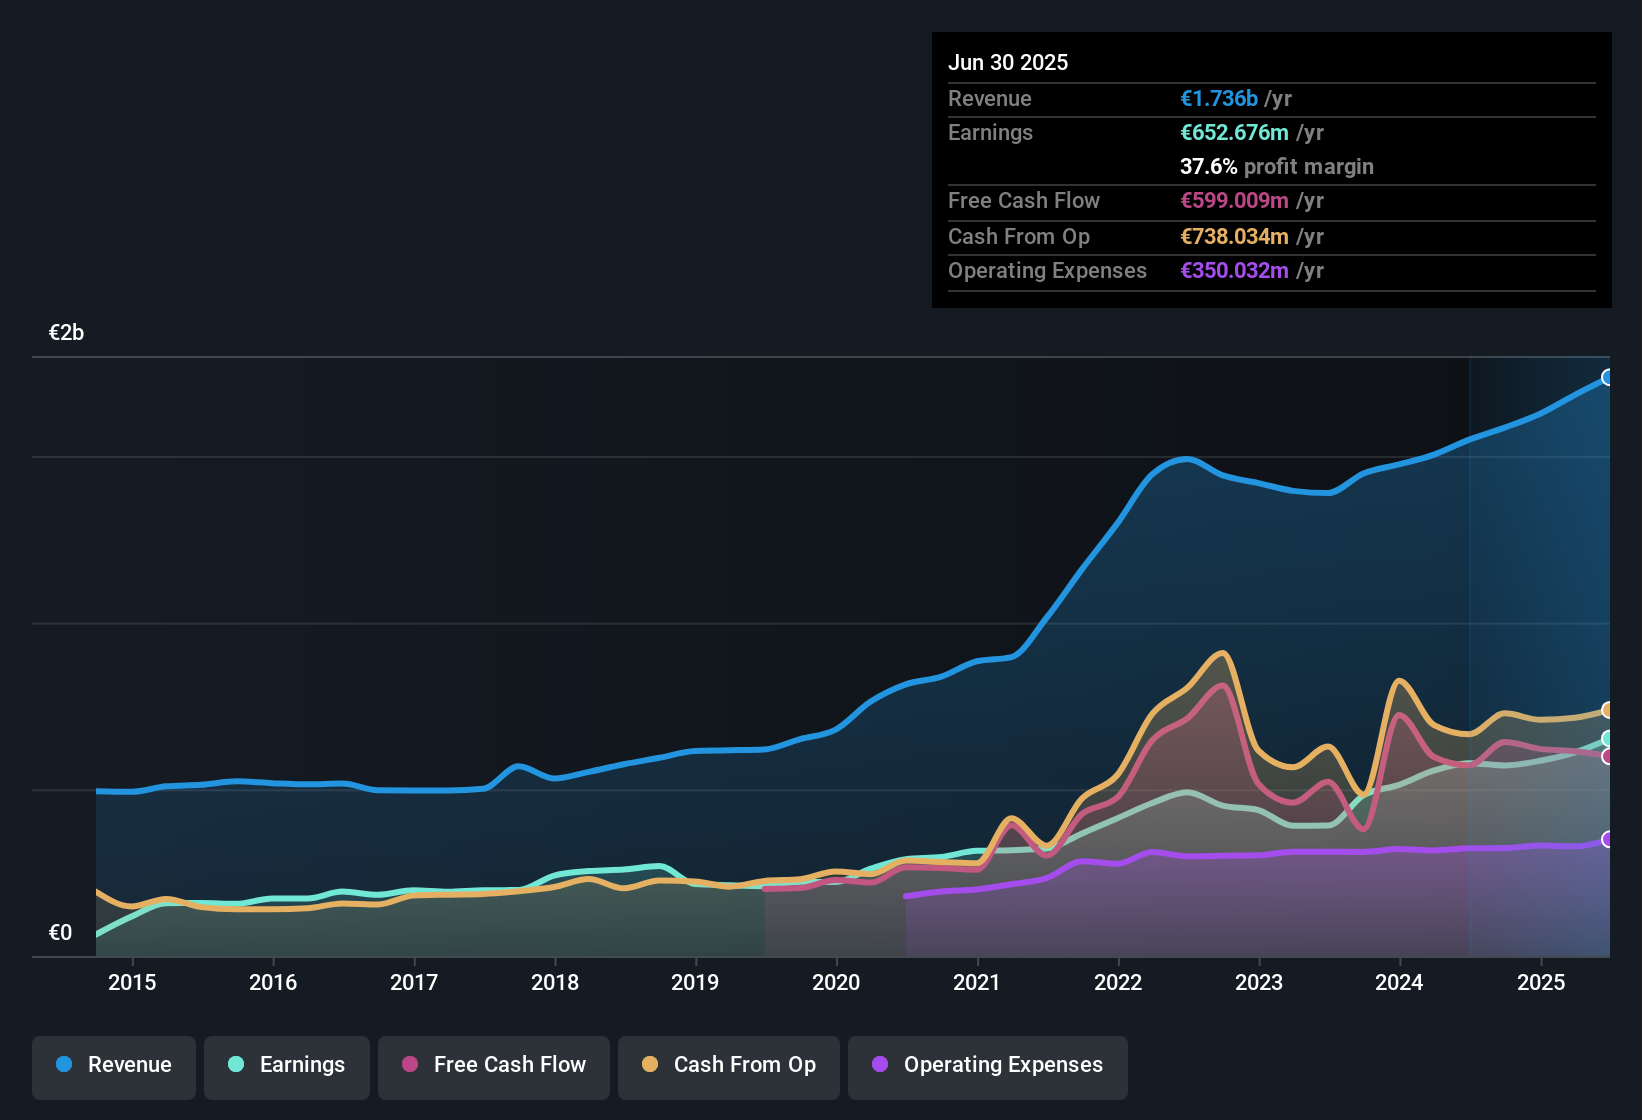This screenshot has height=1120, width=1642.
Task: Click the €2b gridline label on axis
Action: tap(64, 332)
